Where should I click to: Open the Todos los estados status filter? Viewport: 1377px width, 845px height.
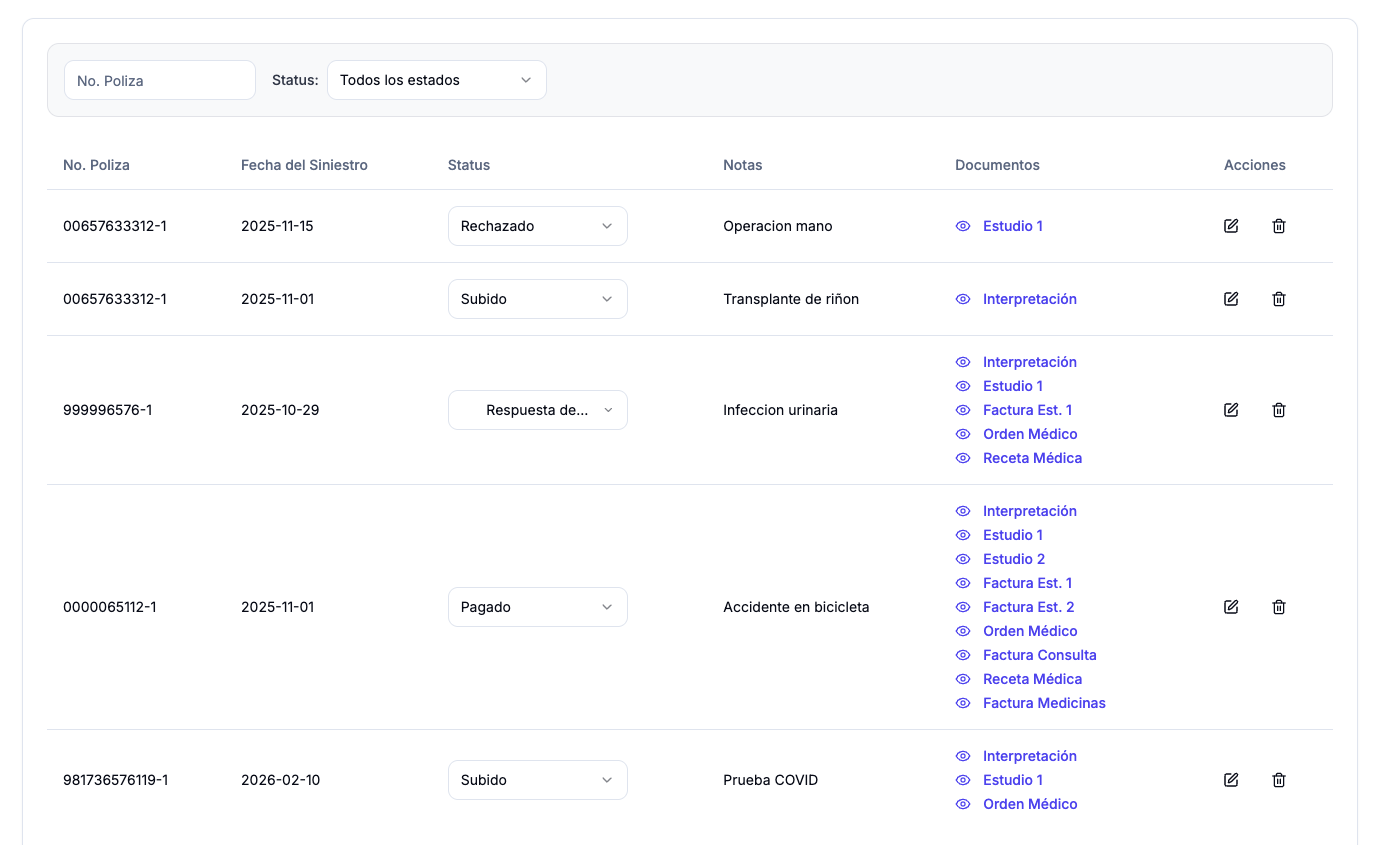436,80
